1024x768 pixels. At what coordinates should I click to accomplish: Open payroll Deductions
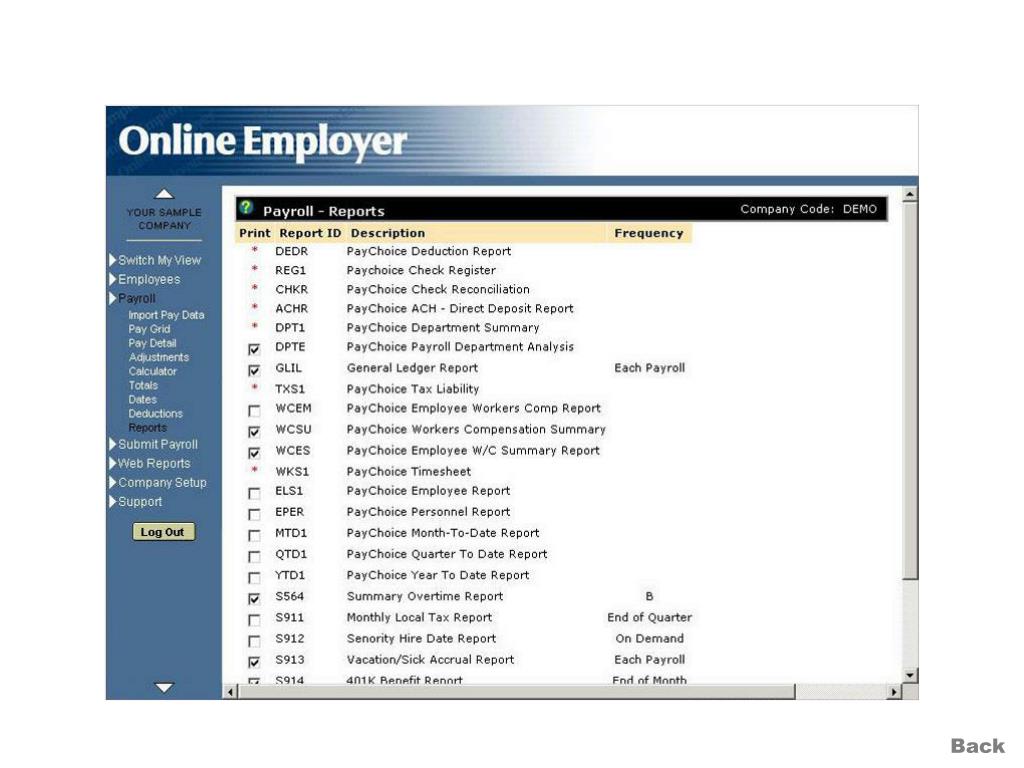(155, 413)
